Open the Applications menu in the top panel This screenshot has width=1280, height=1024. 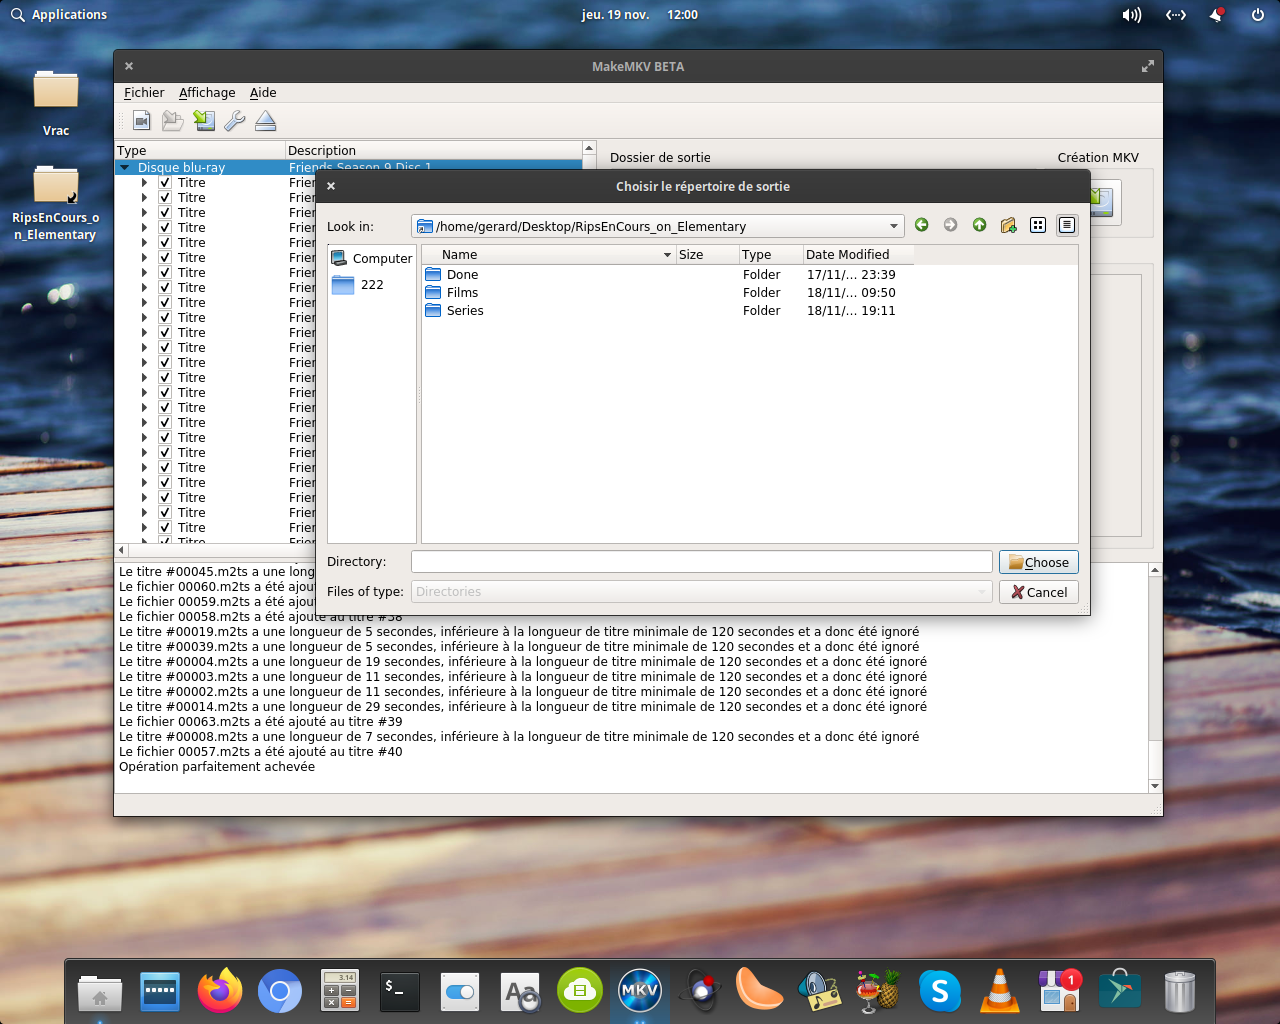click(x=59, y=15)
